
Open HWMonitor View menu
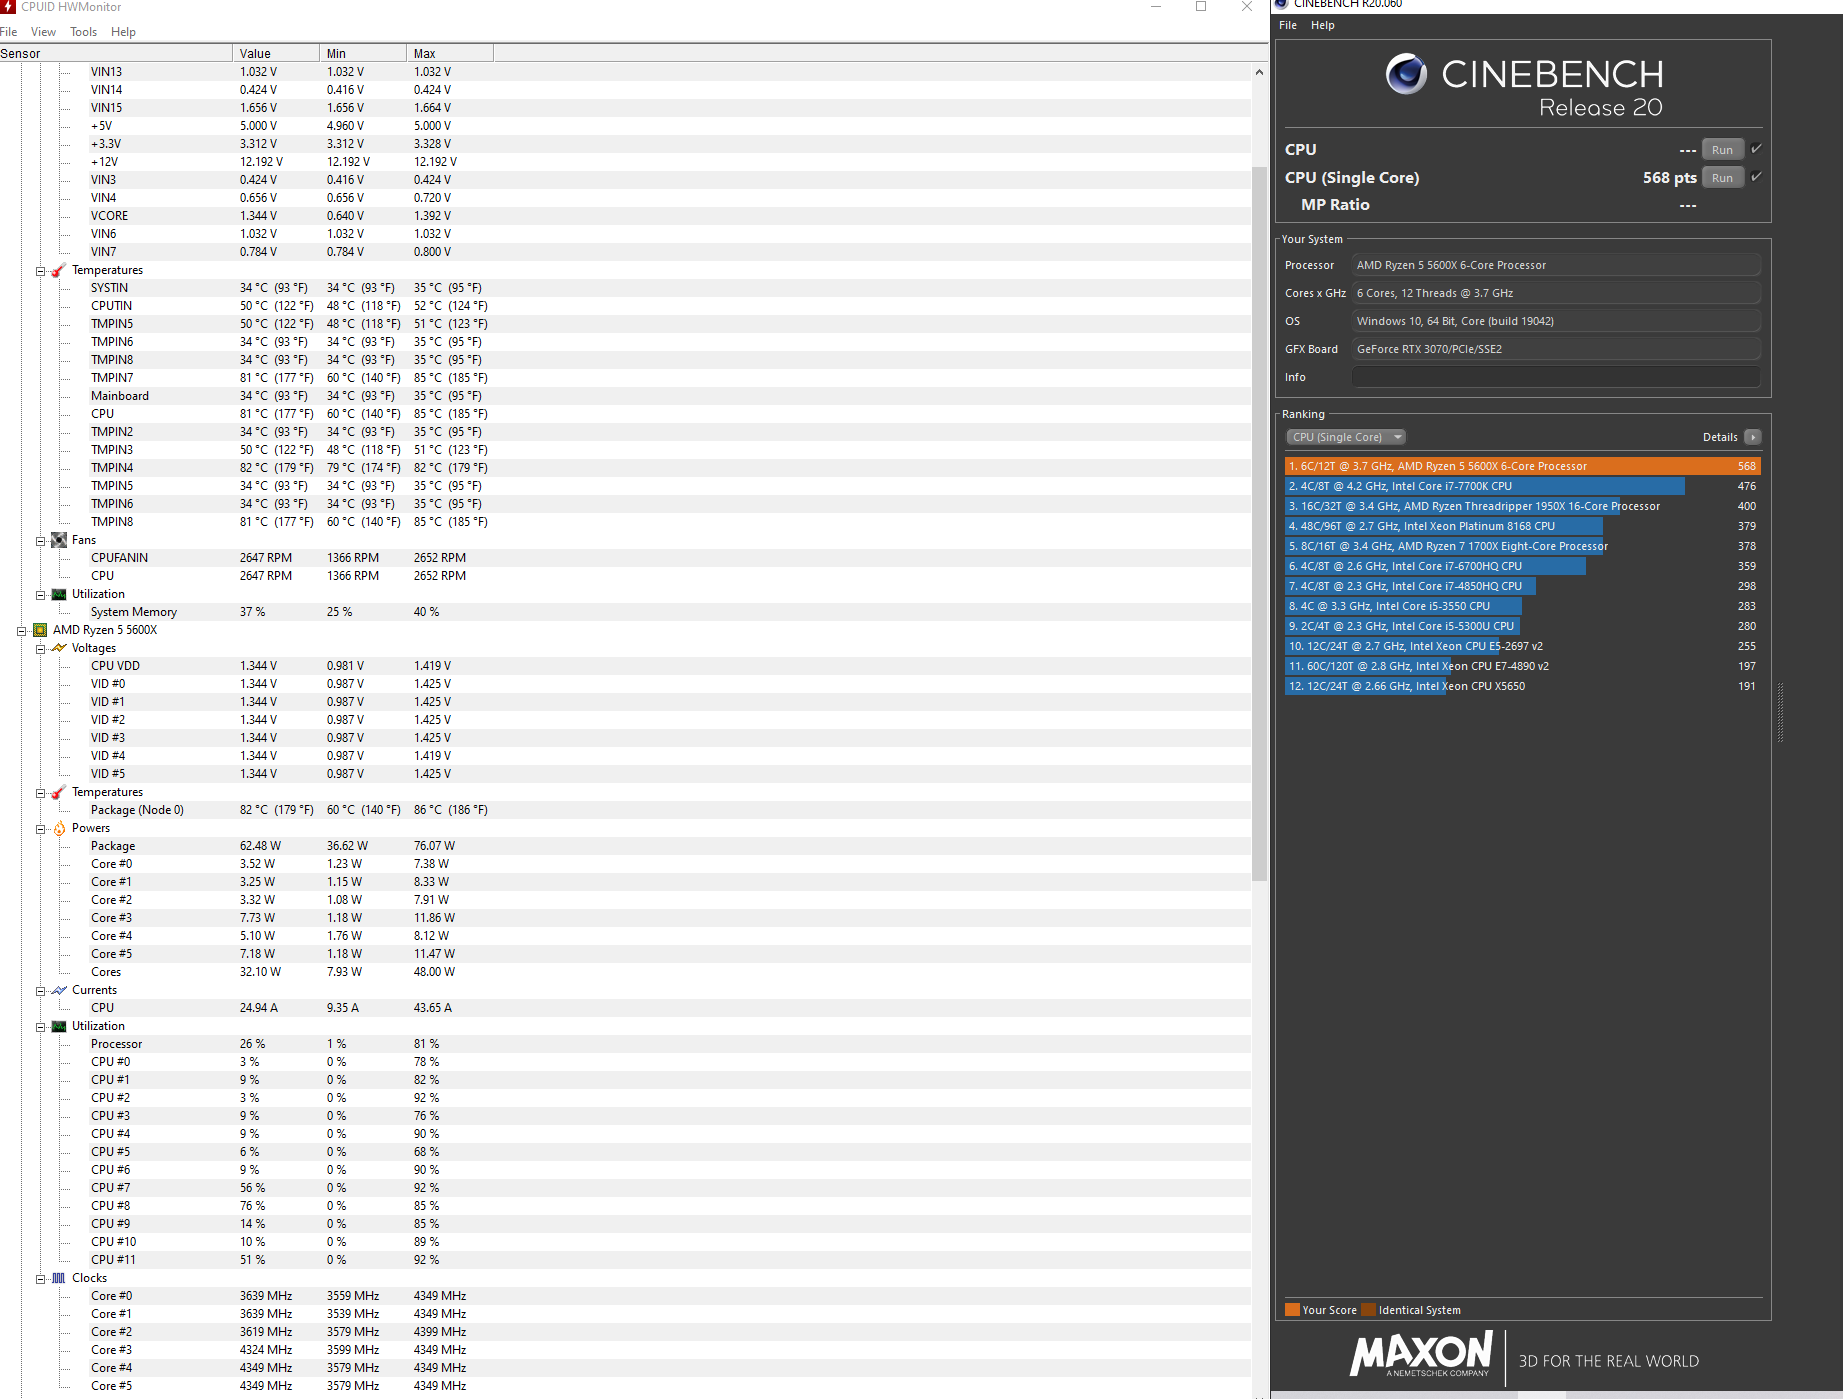(43, 32)
